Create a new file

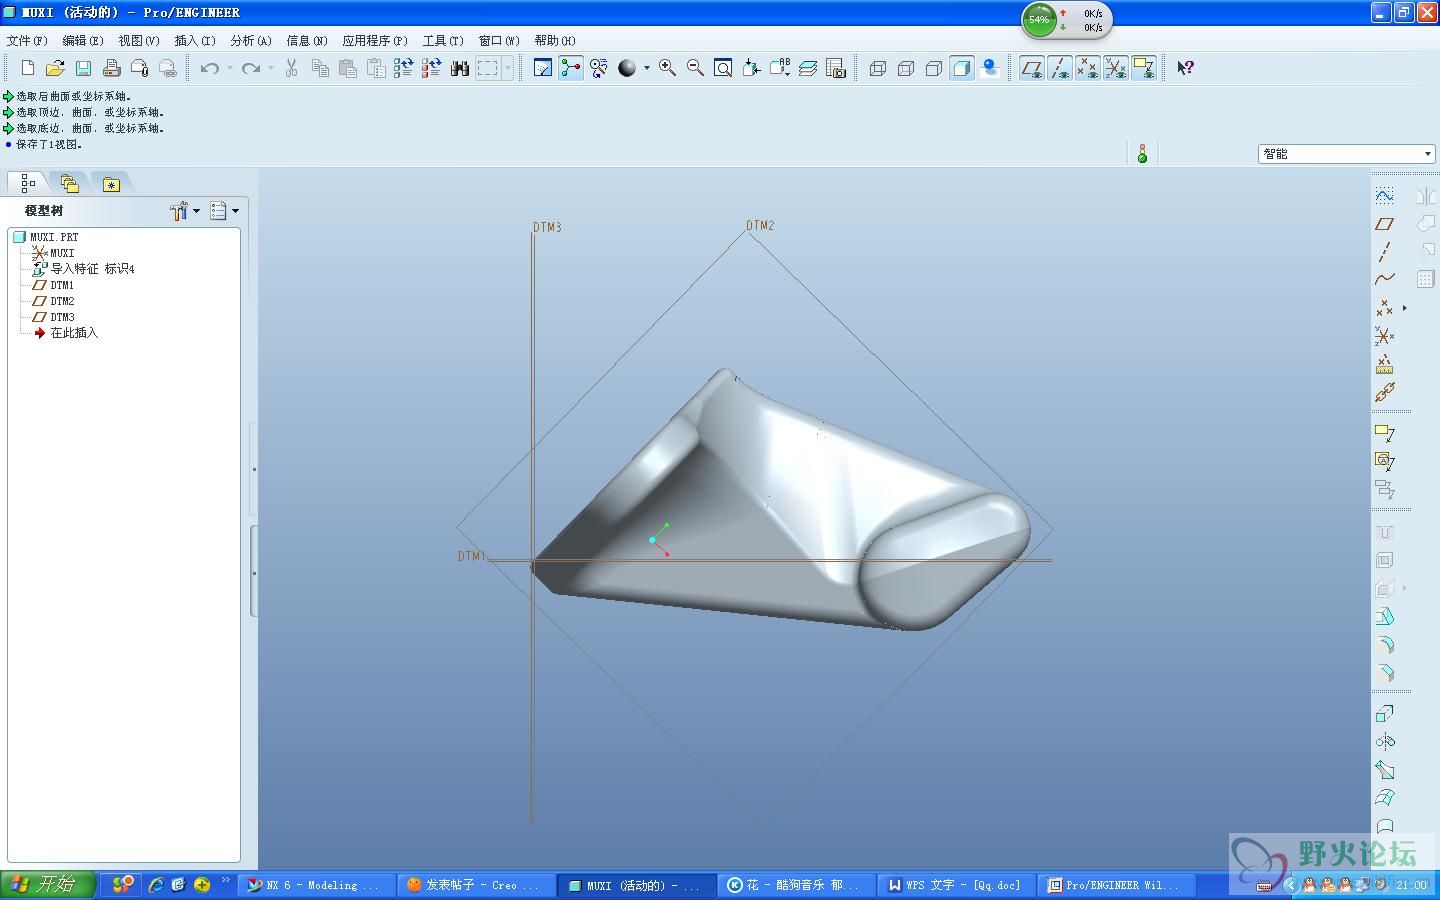pos(27,68)
